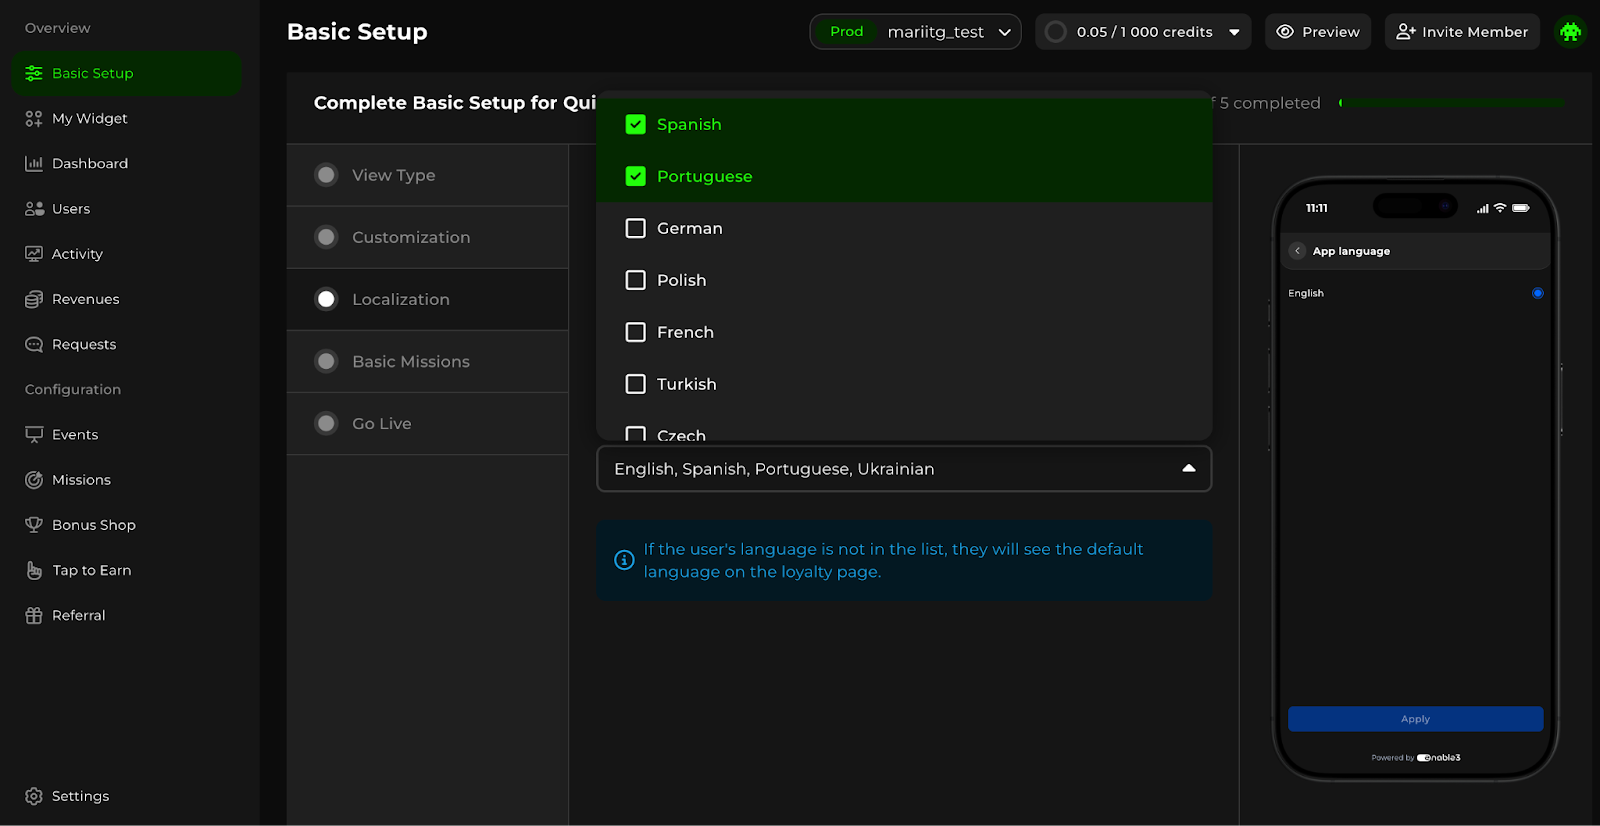This screenshot has width=1600, height=826.
Task: Collapse the selected languages dropdown
Action: coord(1188,468)
